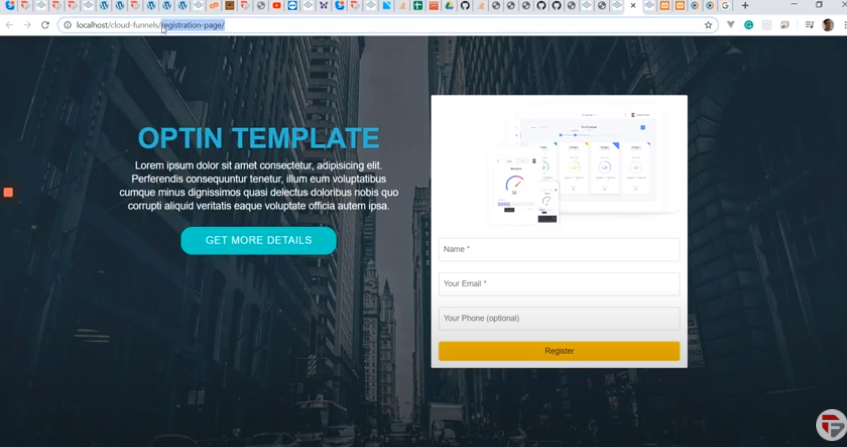Click the red circular logo at bottom right

point(830,424)
